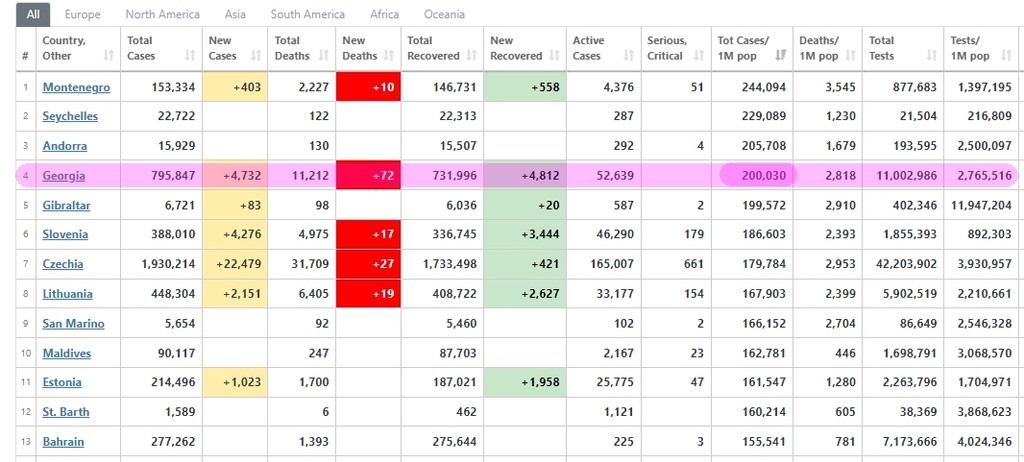
Task: Click the Georgia country link
Action: tap(63, 176)
